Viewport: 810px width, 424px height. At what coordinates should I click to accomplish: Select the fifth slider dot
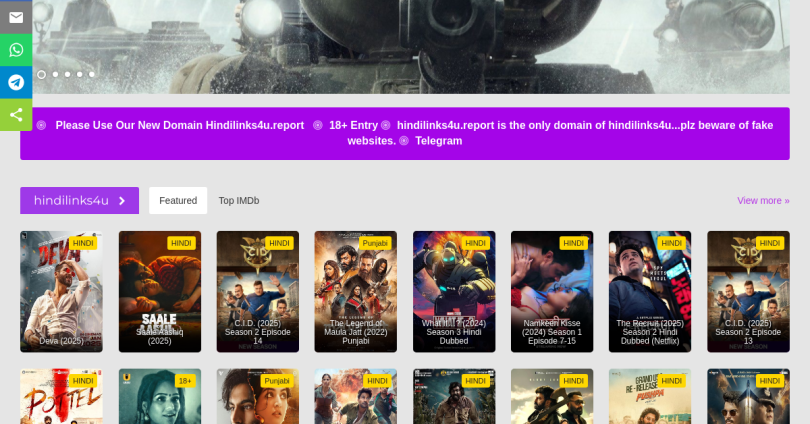click(x=91, y=74)
